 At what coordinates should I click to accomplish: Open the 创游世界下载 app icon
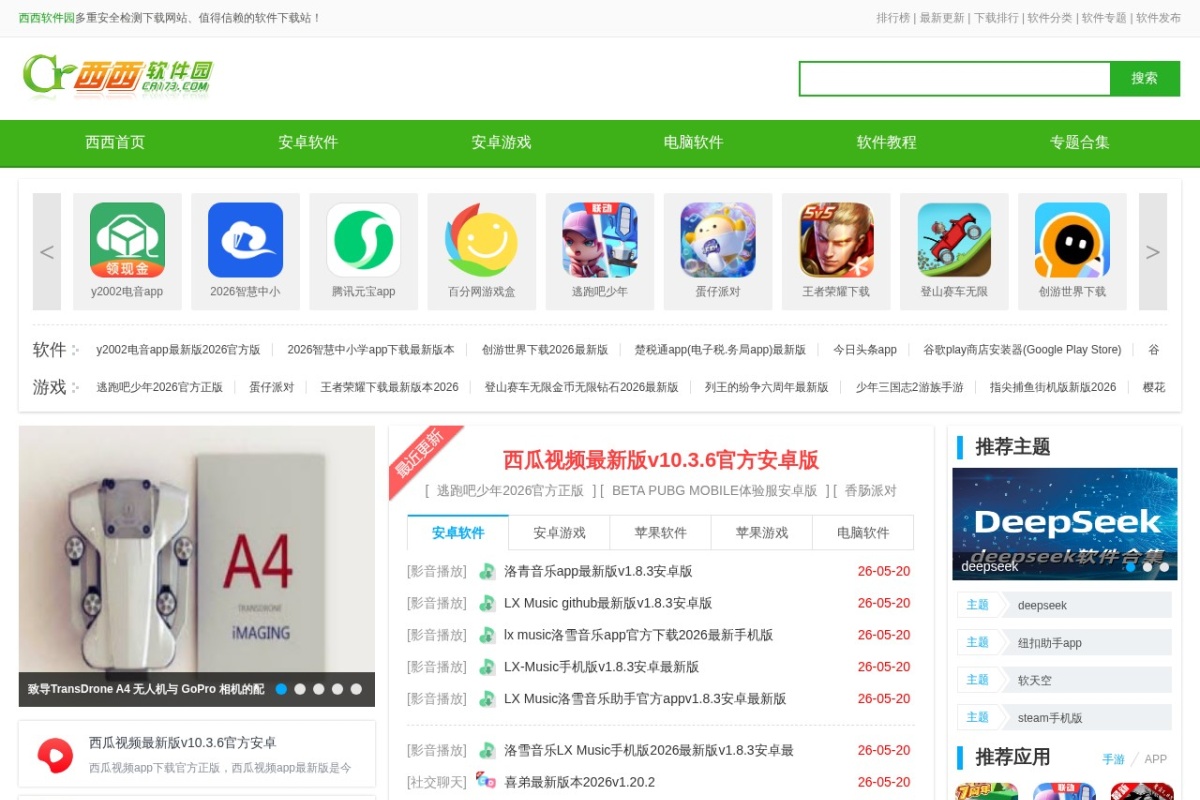point(1072,240)
